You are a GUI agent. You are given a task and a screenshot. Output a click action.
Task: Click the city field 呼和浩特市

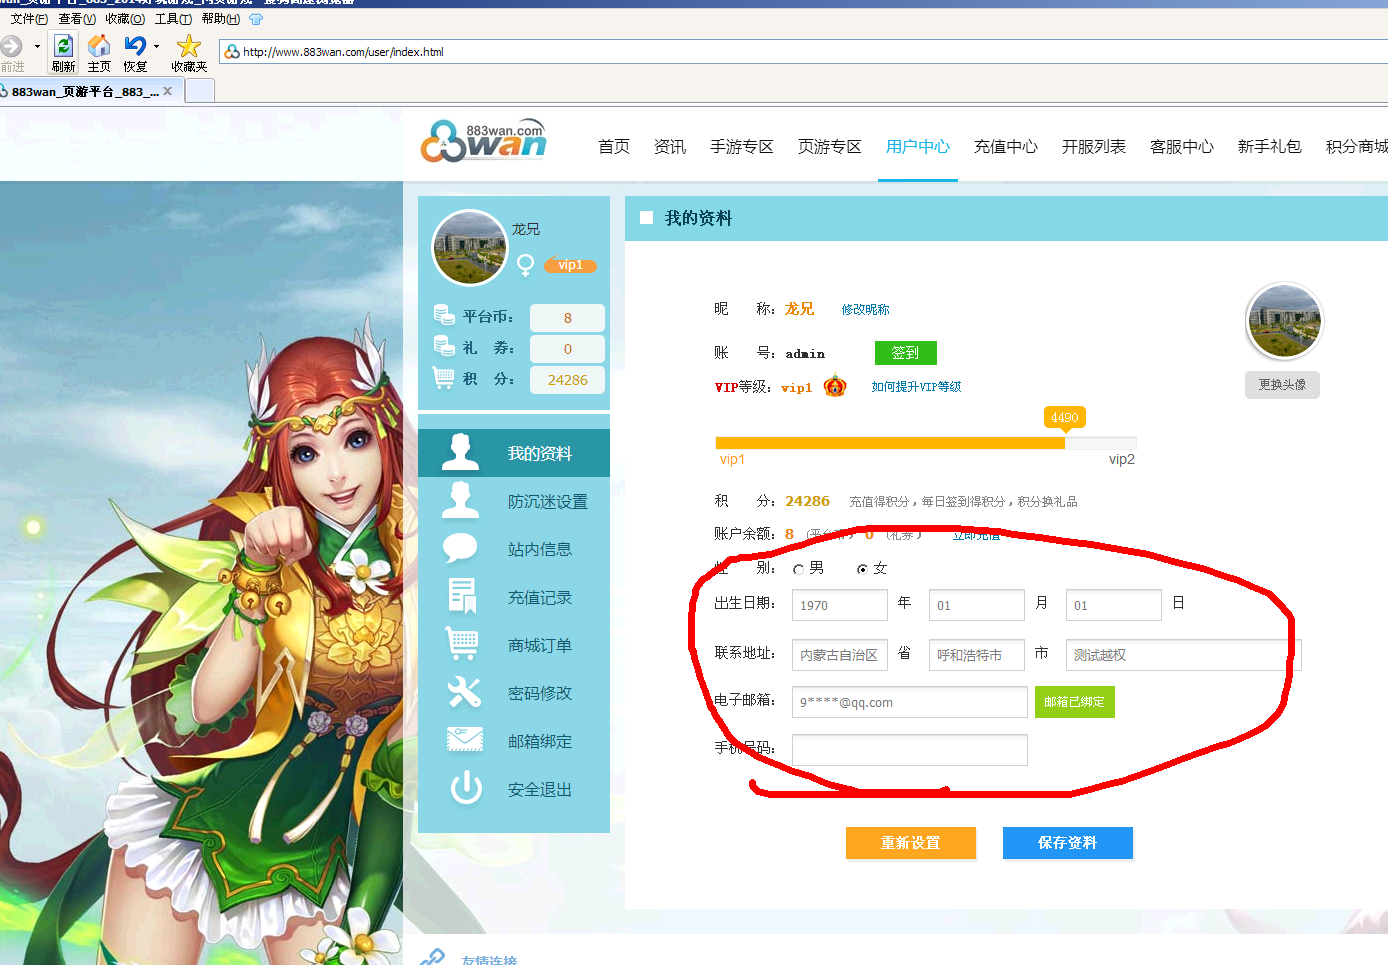(977, 655)
